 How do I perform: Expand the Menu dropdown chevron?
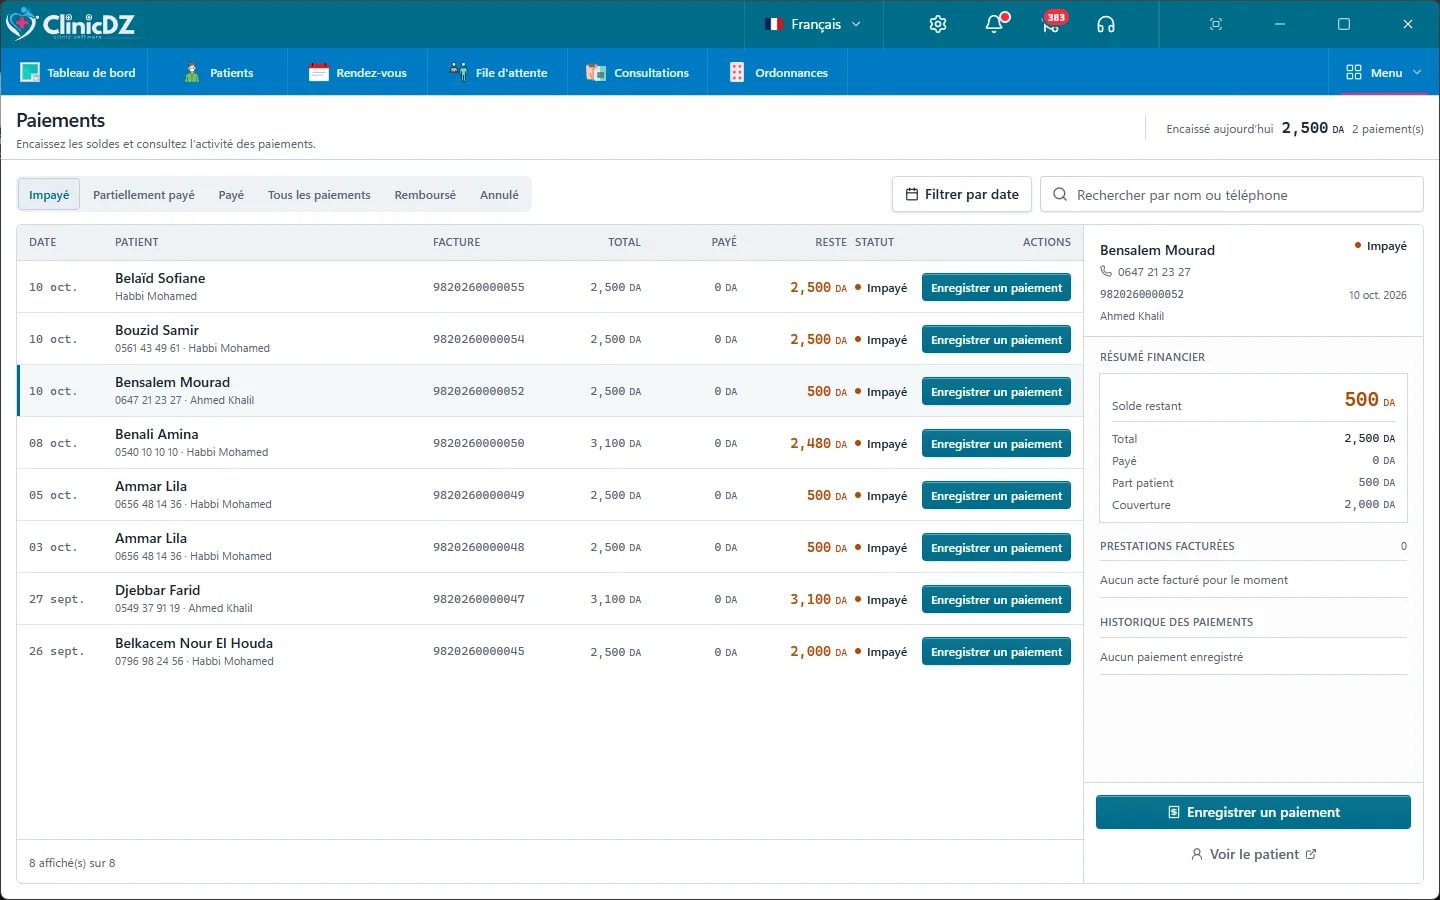(1417, 72)
